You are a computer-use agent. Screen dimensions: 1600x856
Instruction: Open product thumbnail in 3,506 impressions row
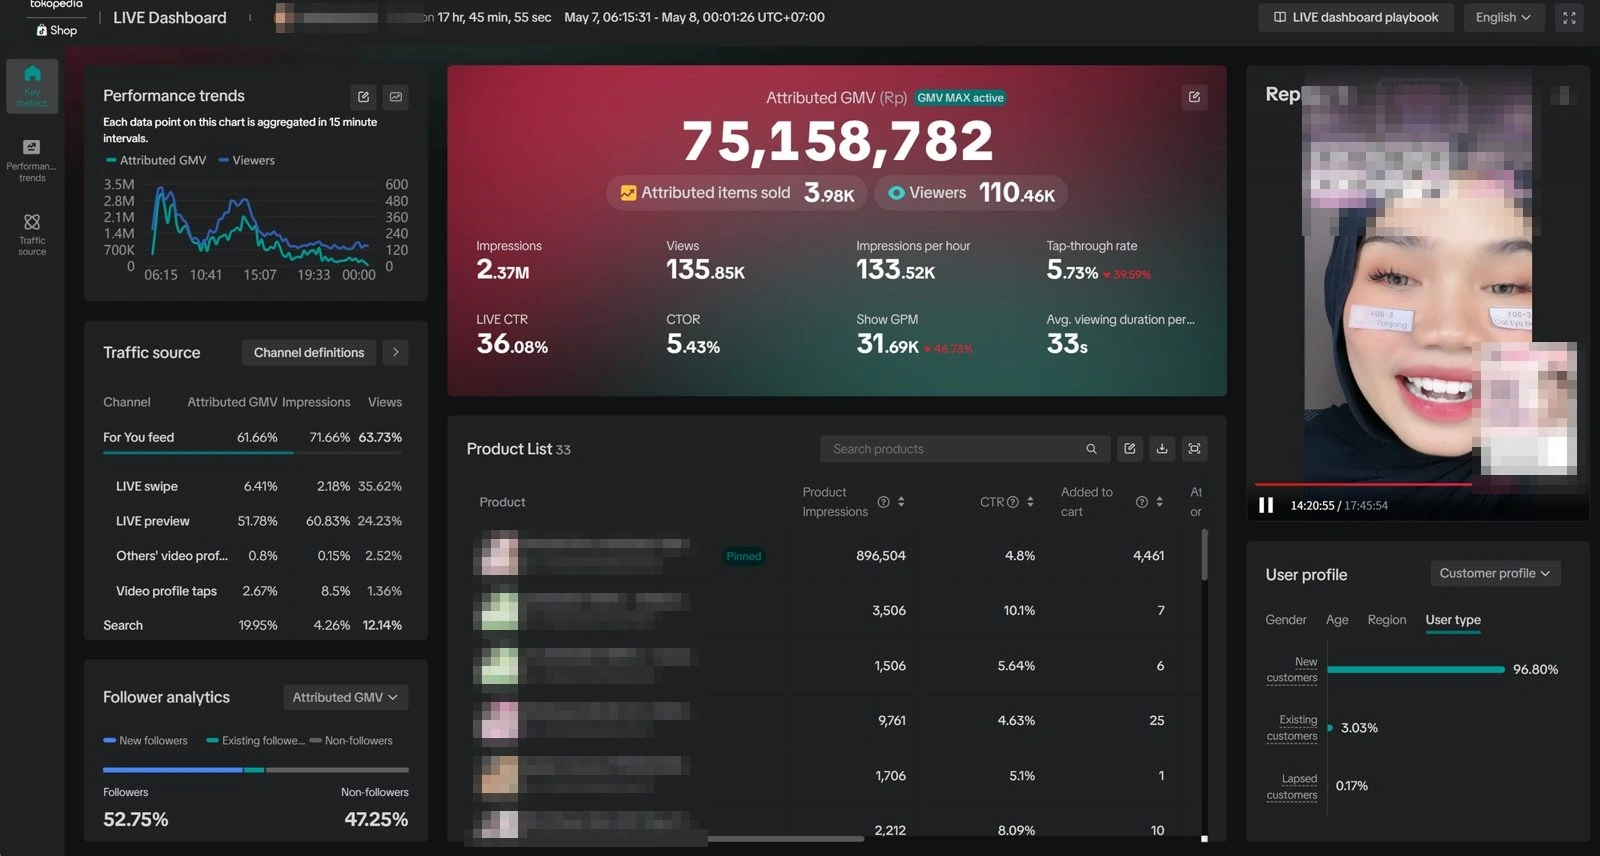pyautogui.click(x=499, y=611)
